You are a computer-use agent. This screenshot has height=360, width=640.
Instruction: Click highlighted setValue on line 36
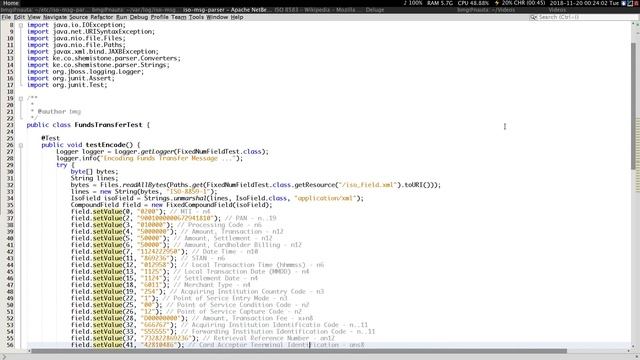(107, 211)
